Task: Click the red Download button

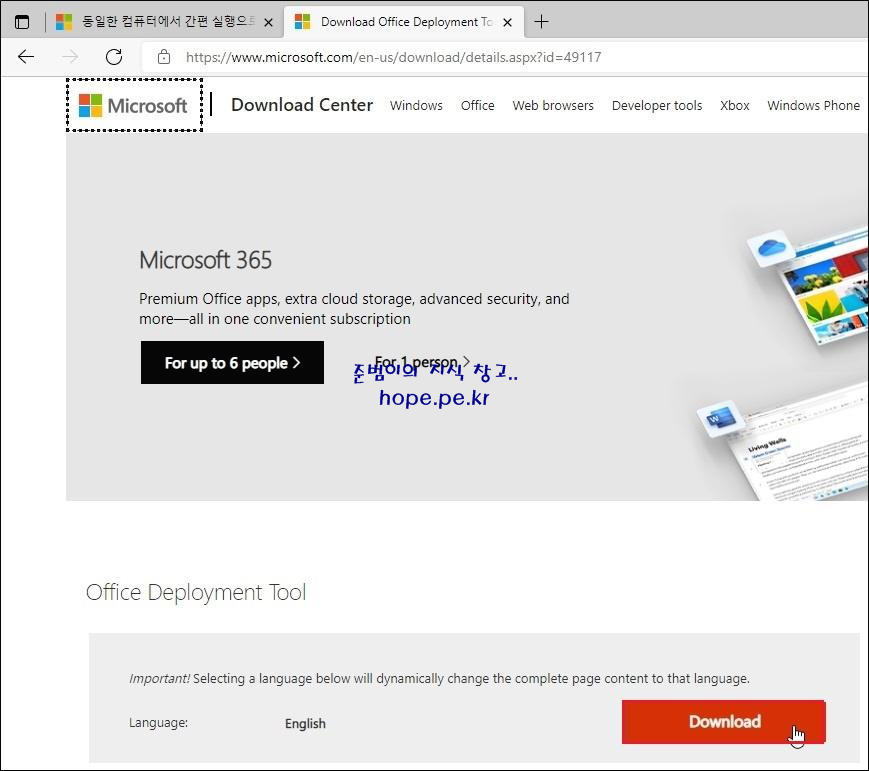Action: click(723, 722)
